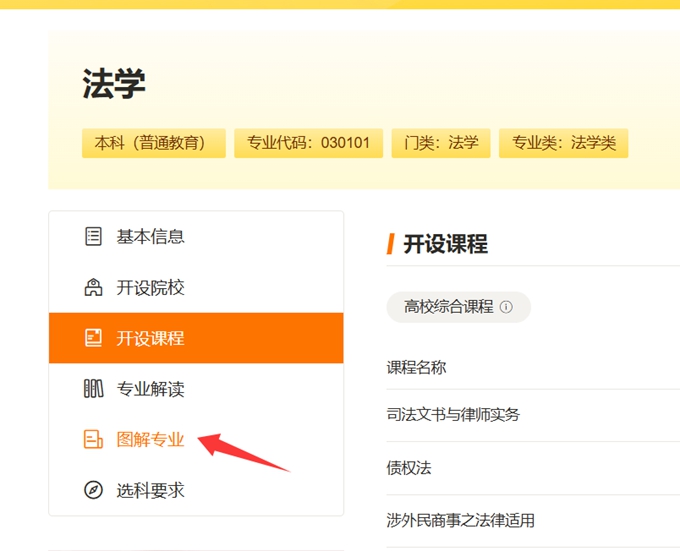This screenshot has height=551, width=680.
Task: Click the 开设院校 building icon
Action: coord(93,287)
